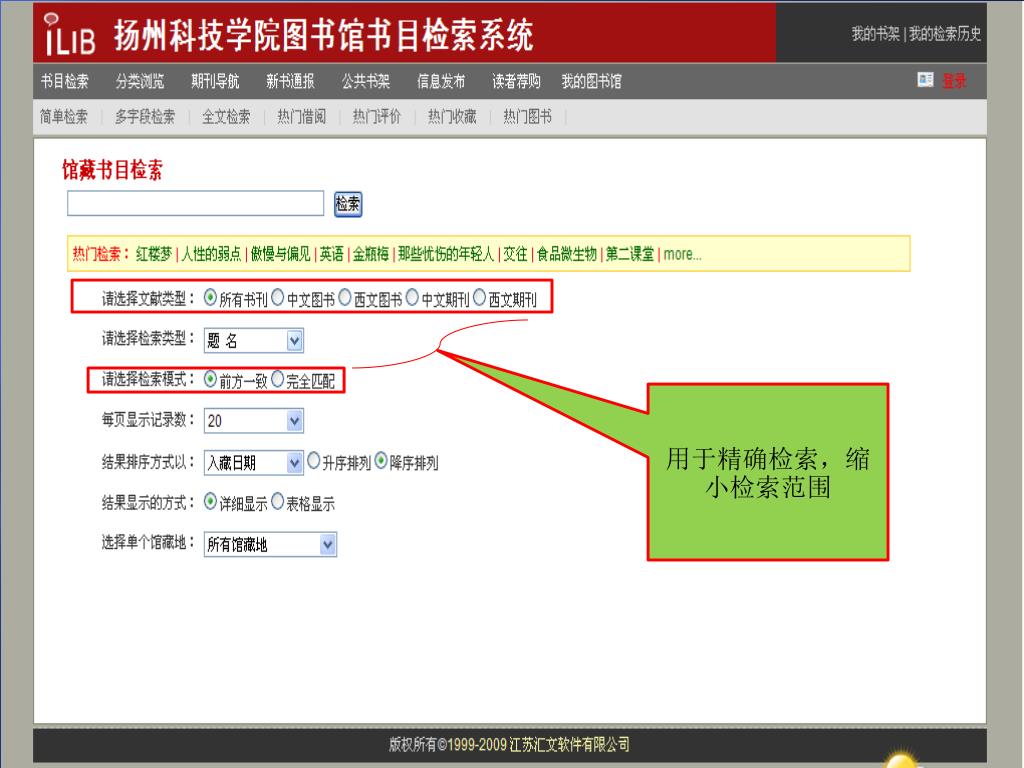Click the more... hot search link
This screenshot has height=768, width=1024.
pyautogui.click(x=682, y=254)
